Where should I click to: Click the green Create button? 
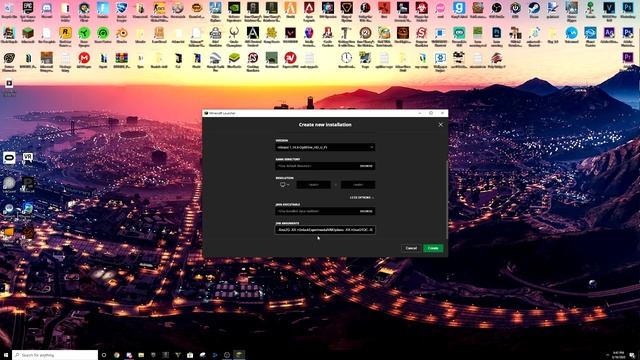tap(433, 248)
